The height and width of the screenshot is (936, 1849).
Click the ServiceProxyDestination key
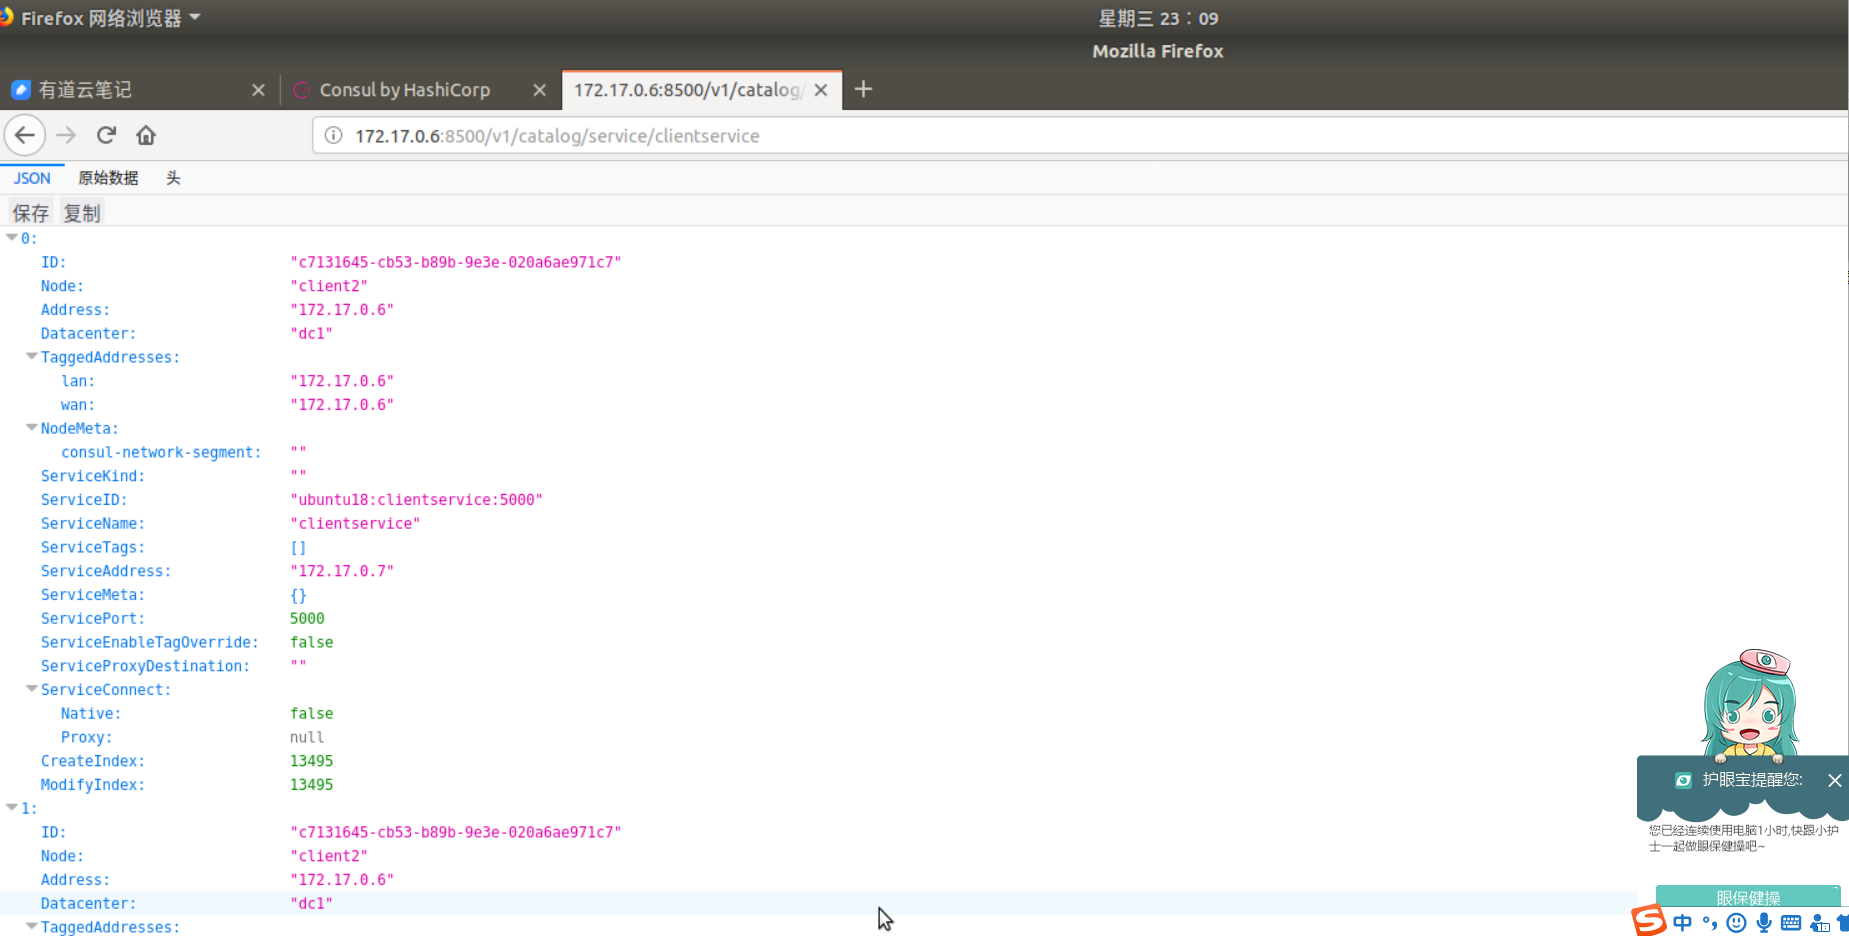click(x=145, y=666)
